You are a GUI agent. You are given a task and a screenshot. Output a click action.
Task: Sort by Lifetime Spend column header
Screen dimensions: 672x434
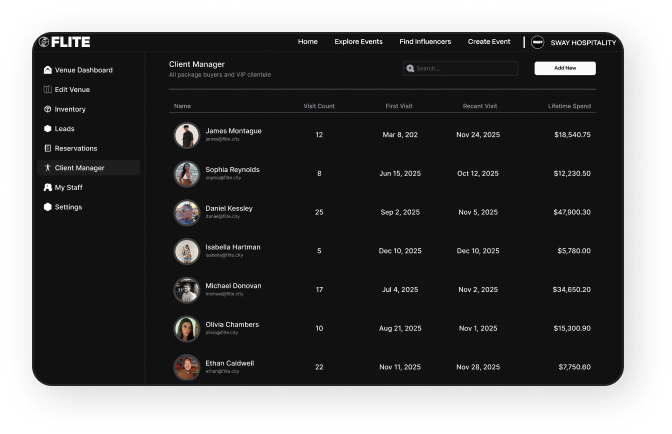click(569, 106)
